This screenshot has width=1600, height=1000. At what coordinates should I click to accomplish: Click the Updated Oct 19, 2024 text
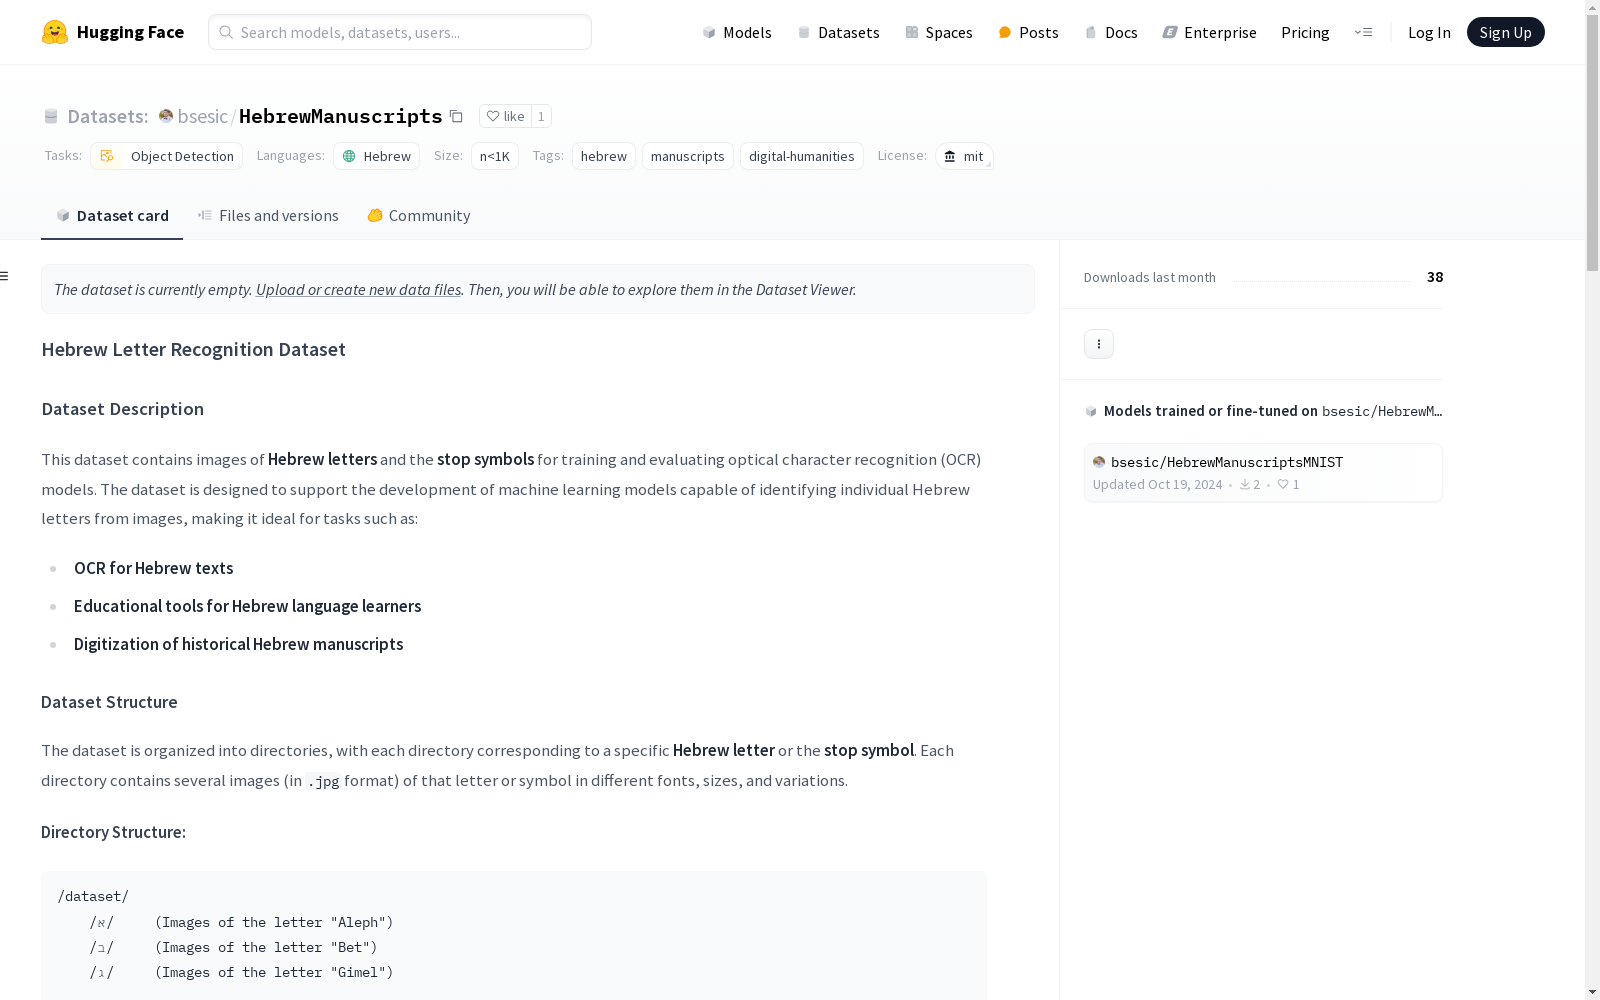point(1157,484)
